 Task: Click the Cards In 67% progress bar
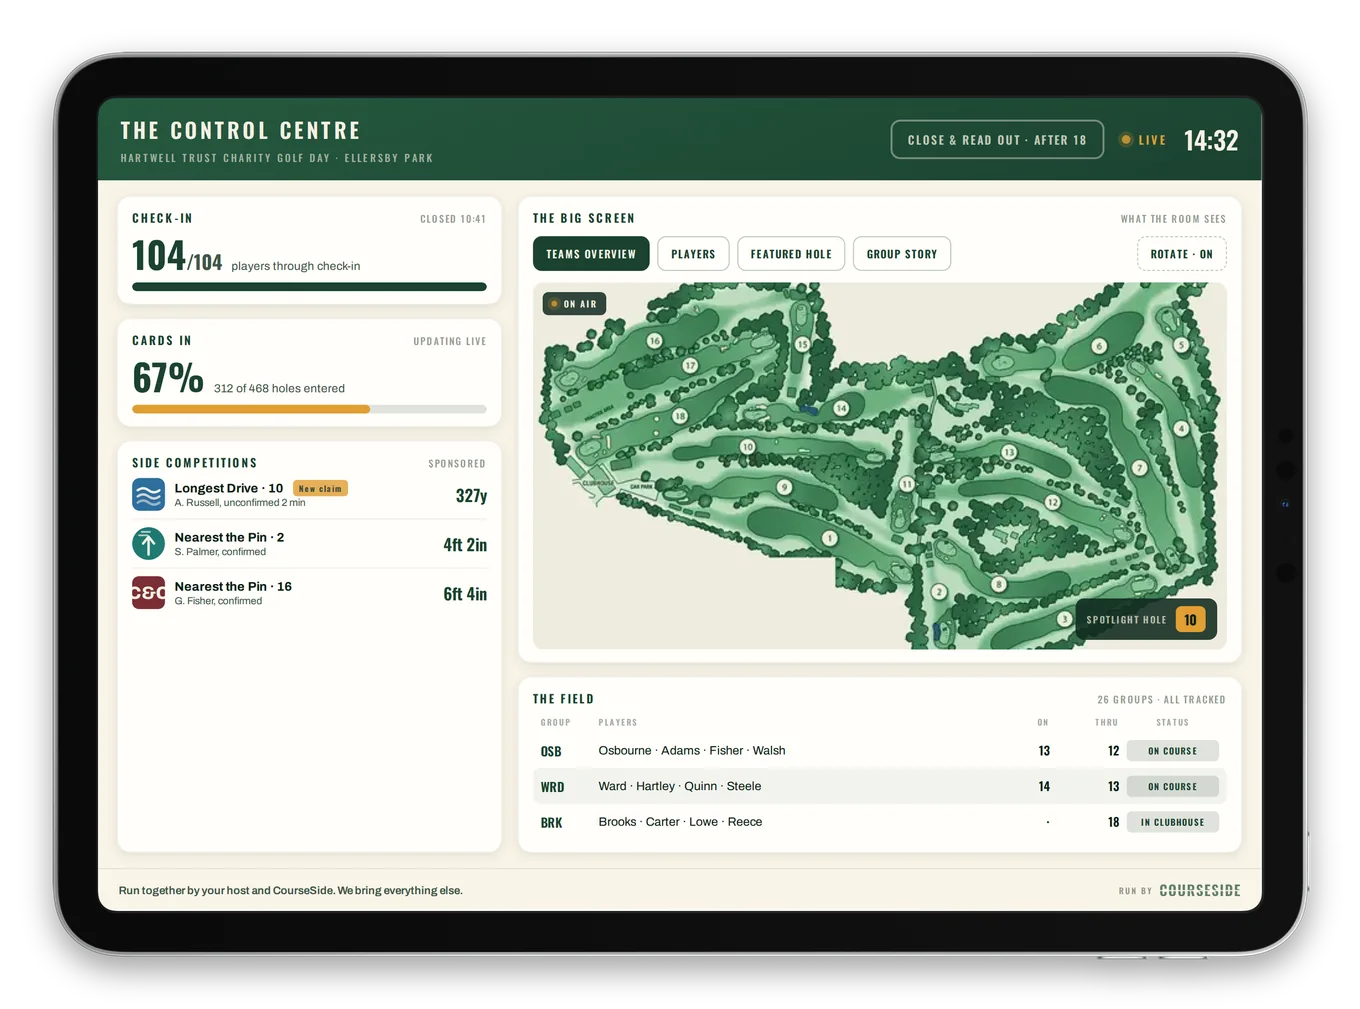(309, 409)
